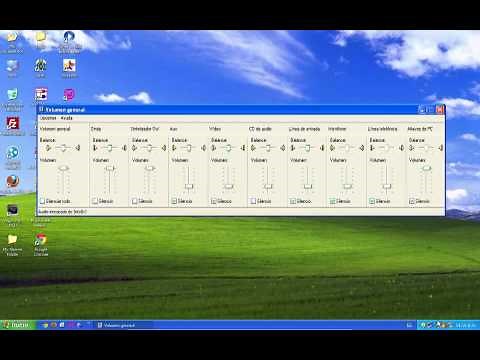Viewport: 480px width, 360px height.
Task: Select the orange star desktop icon
Action: click(69, 66)
